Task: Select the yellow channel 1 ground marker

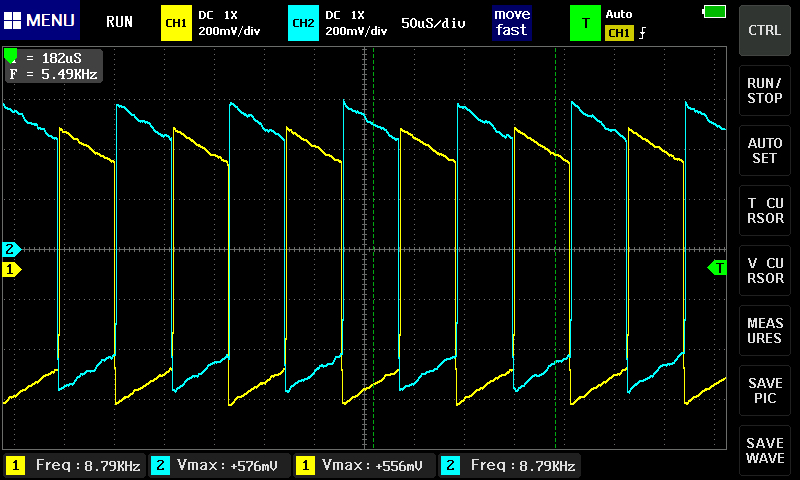Action: [11, 269]
